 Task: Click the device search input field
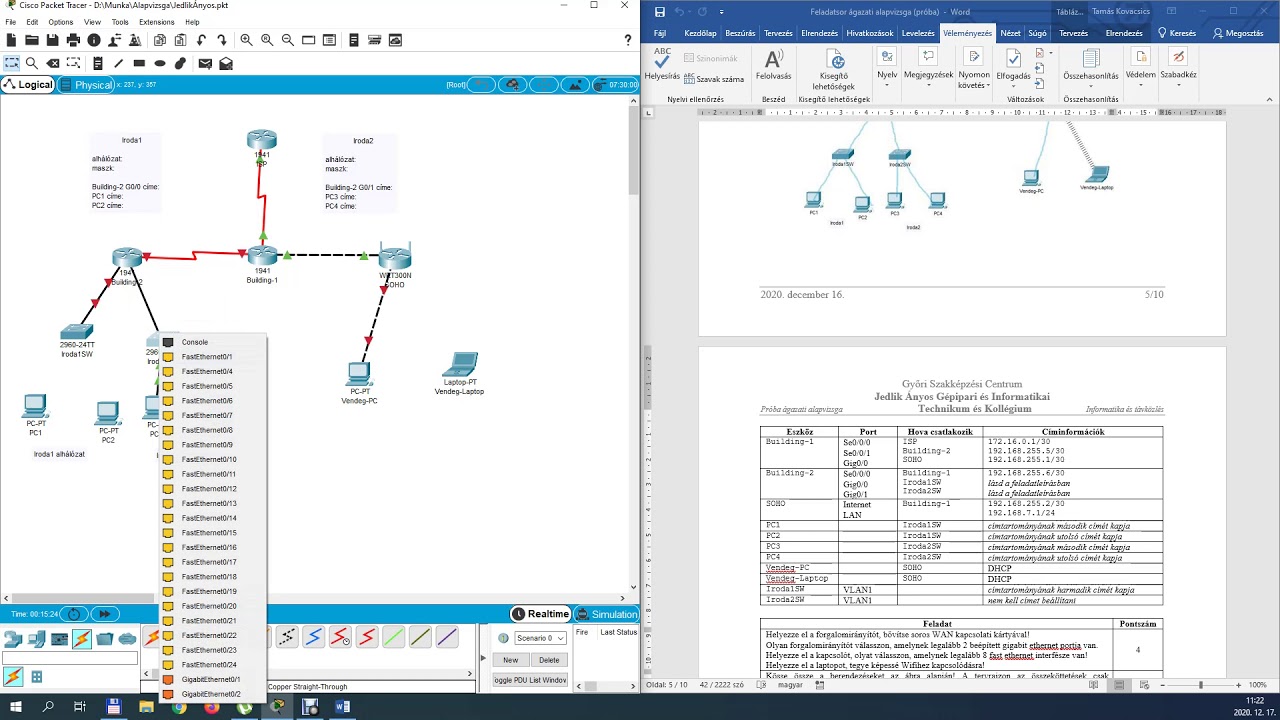pos(70,658)
